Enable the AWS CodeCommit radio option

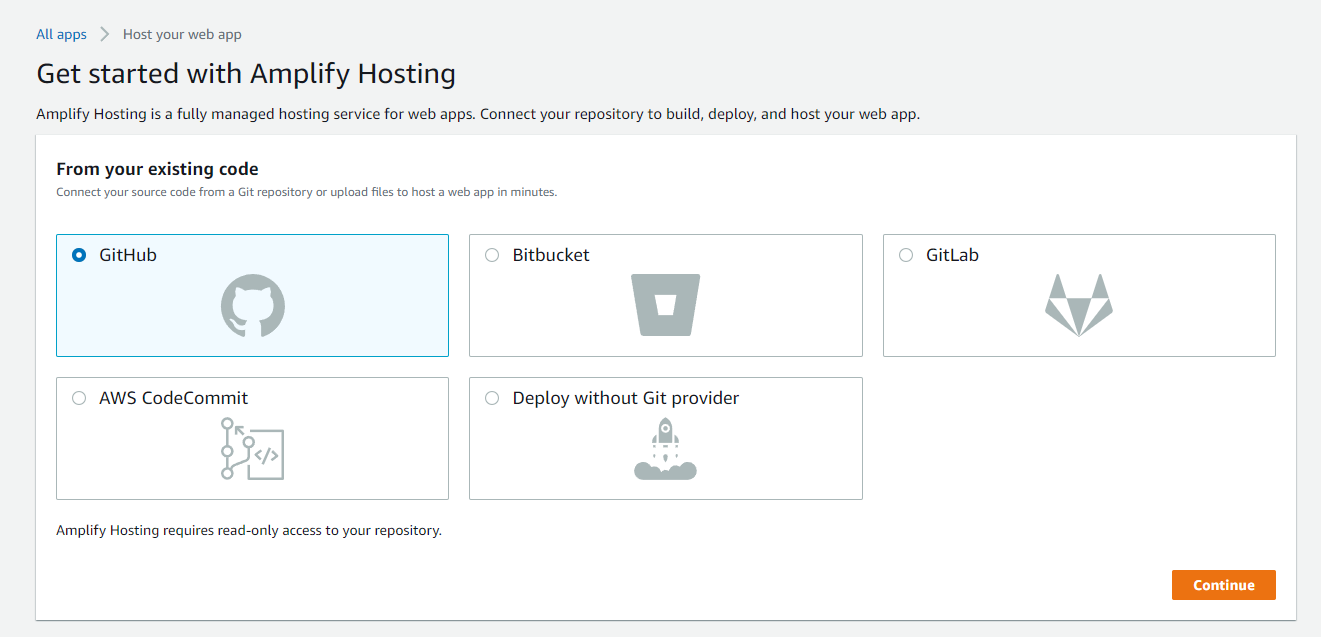tap(79, 398)
